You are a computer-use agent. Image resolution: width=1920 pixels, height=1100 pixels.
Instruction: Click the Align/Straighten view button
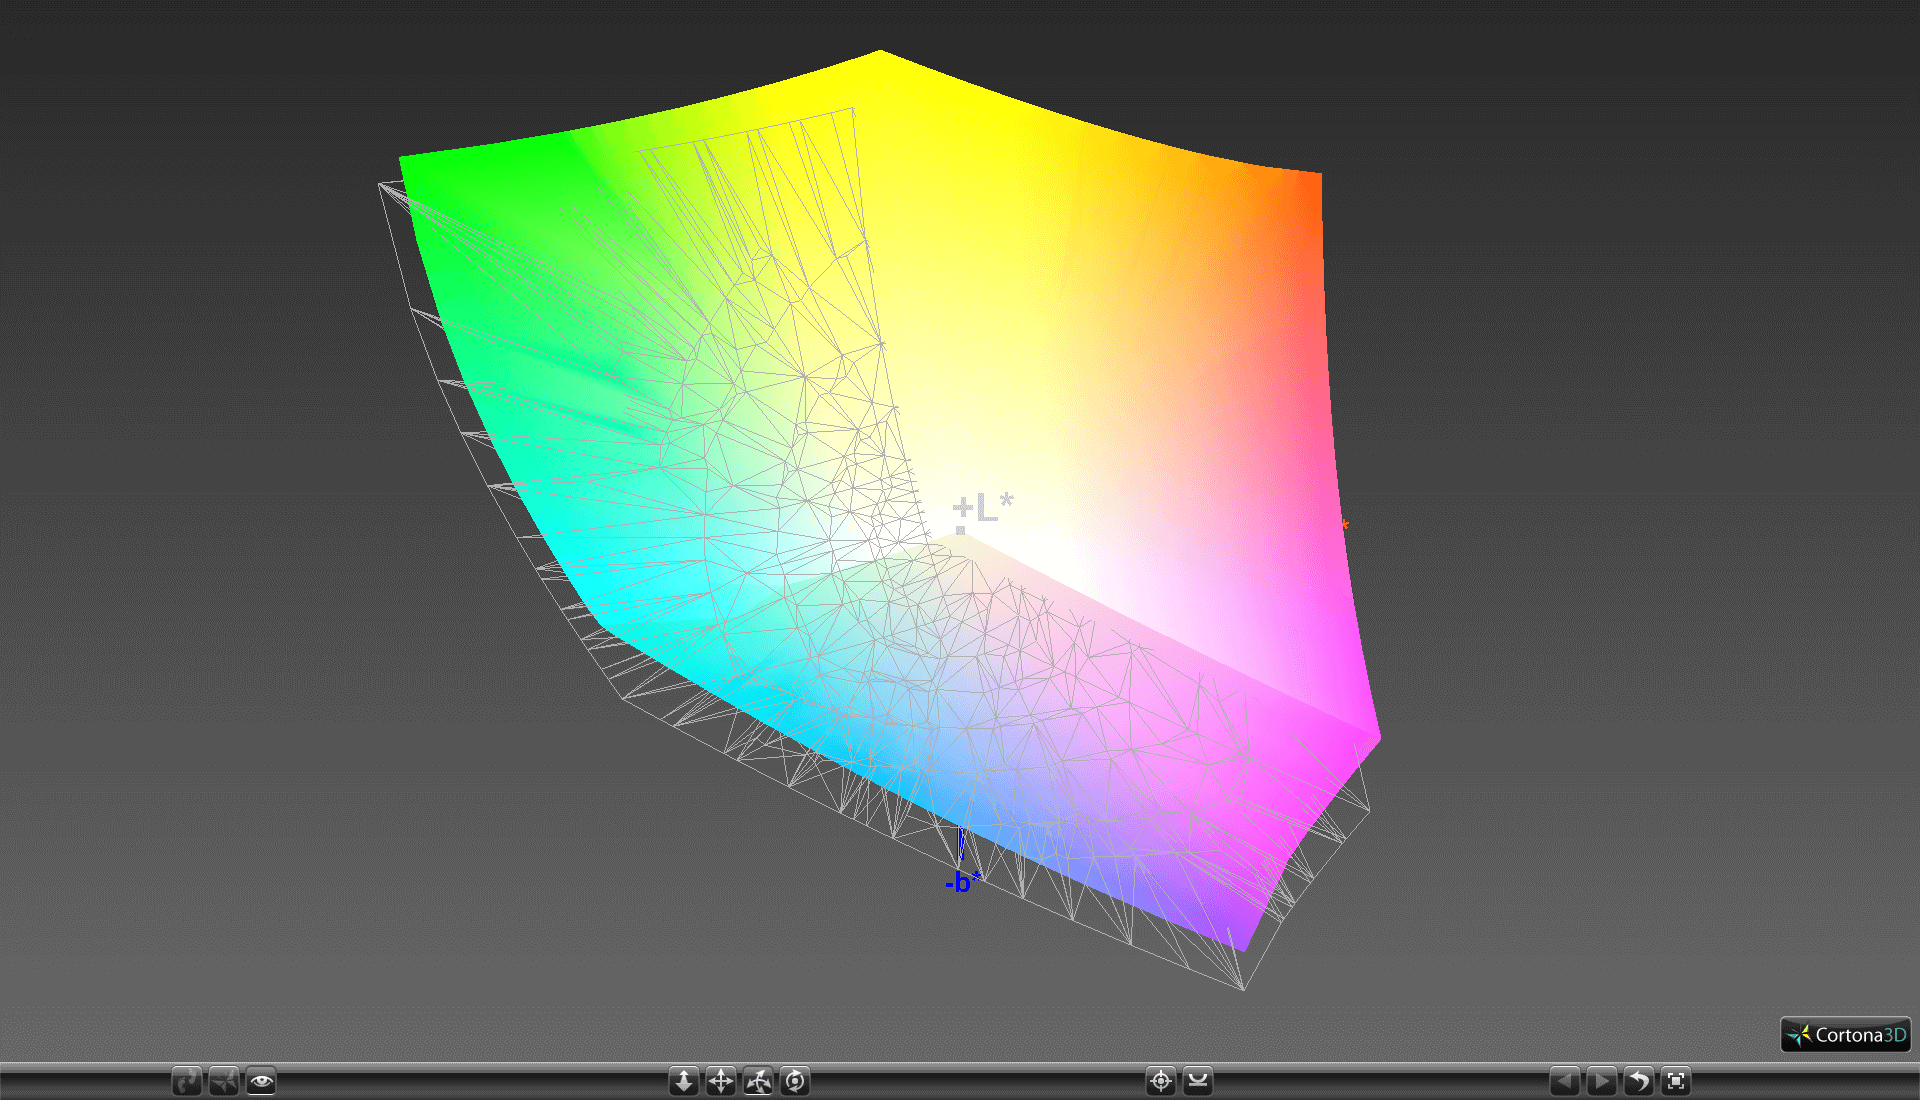[x=1198, y=1081]
